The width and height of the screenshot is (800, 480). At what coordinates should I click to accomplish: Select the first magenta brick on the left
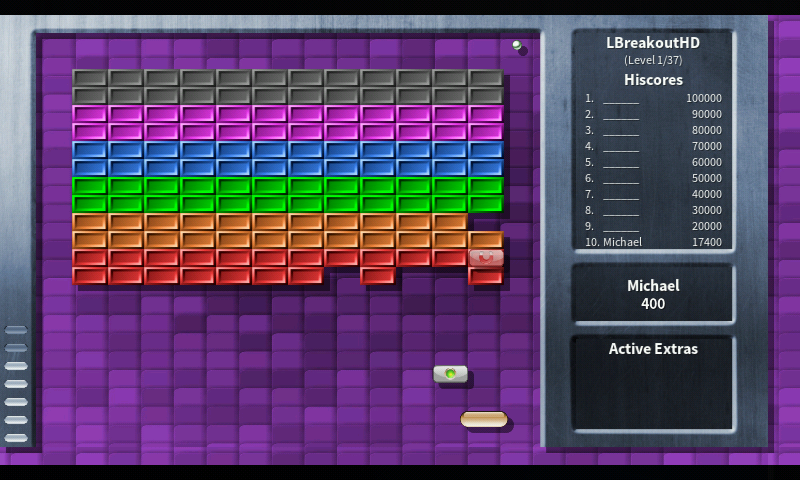(90, 113)
